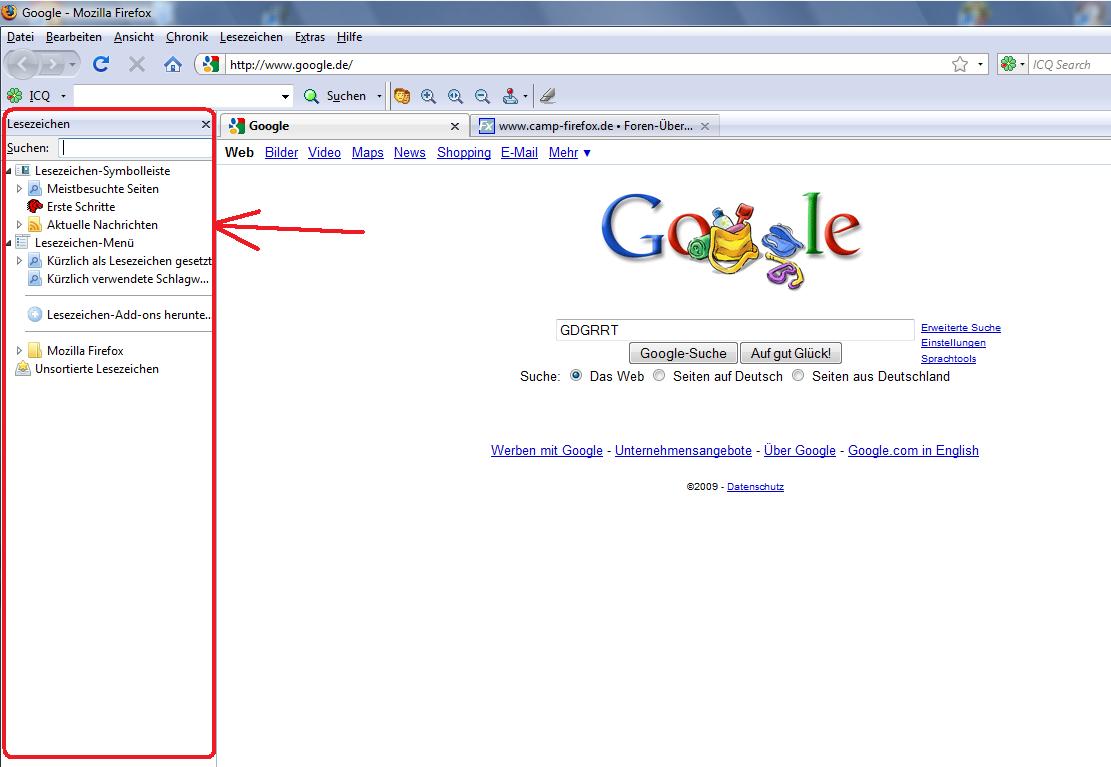The height and width of the screenshot is (767, 1111).
Task: Open the bookmark star dropdown arrow
Action: pyautogui.click(x=980, y=65)
